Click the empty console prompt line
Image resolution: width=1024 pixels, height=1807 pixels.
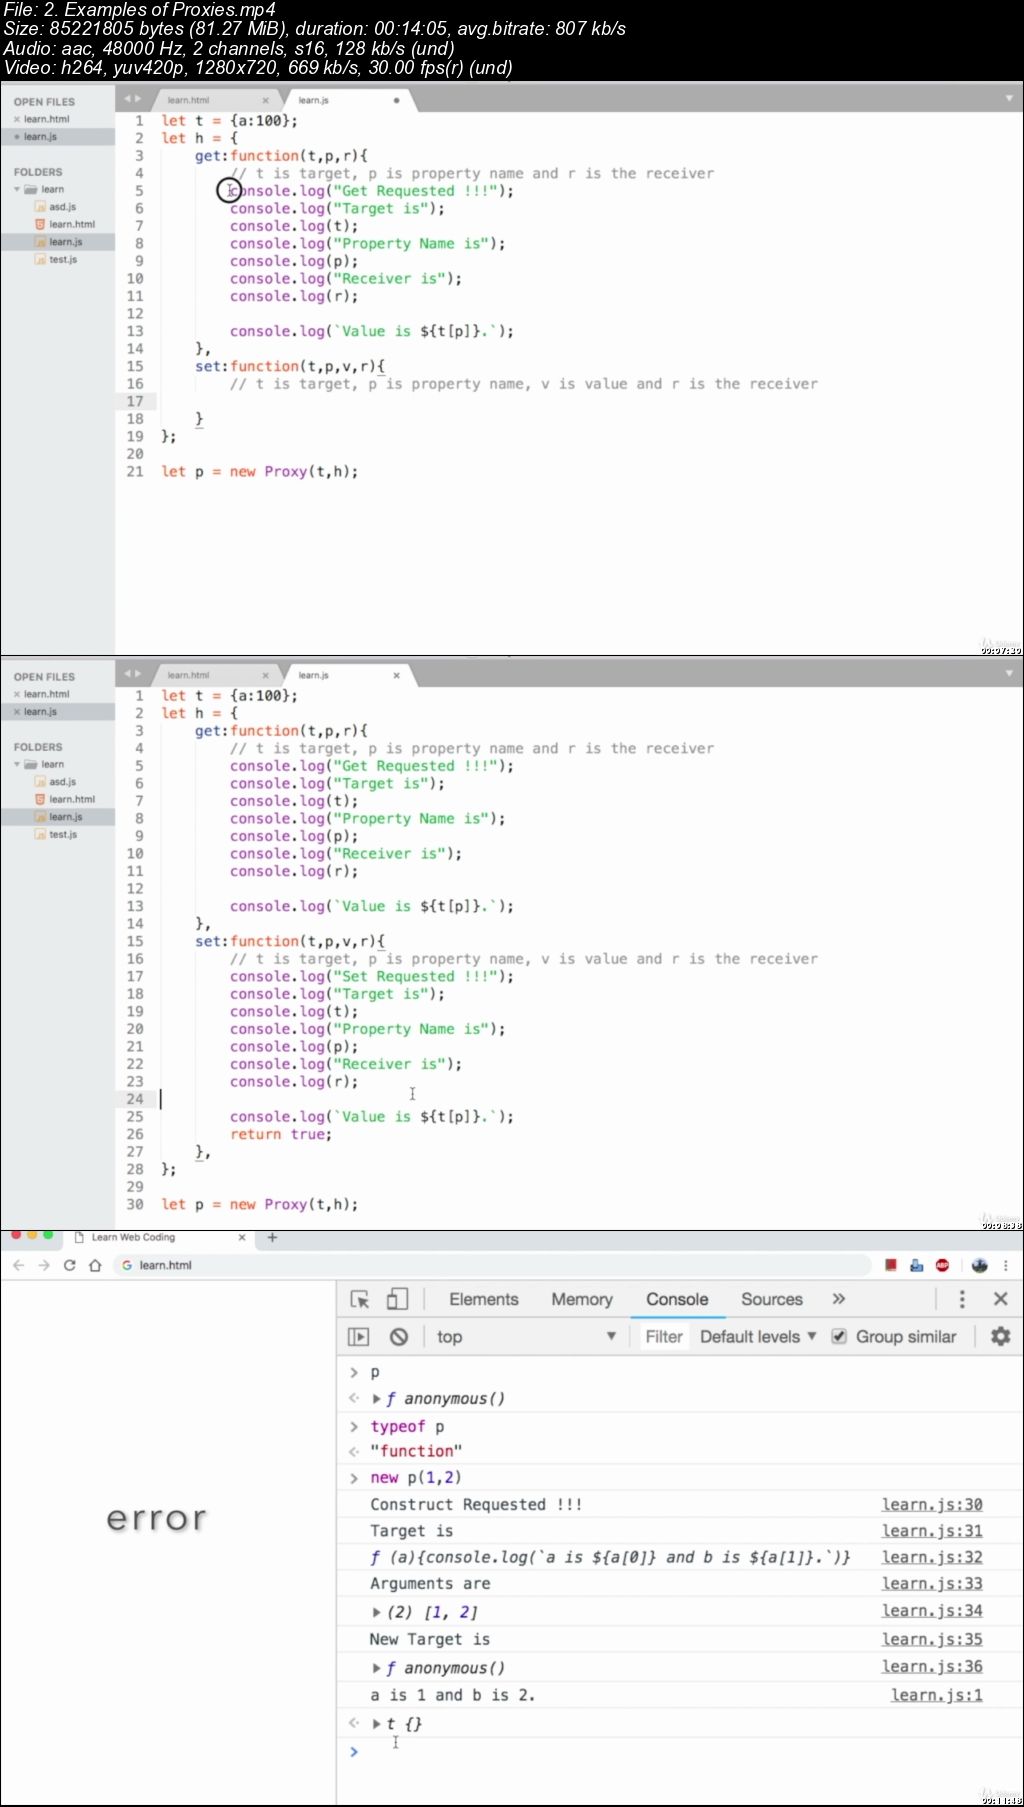tap(680, 1752)
